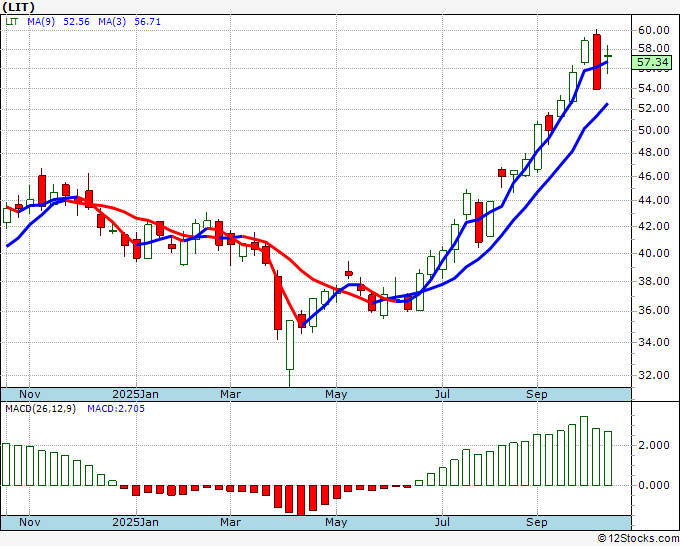Viewport: 680px width, 546px height.
Task: Click the lowest red MACD histogram bar
Action: tap(300, 499)
